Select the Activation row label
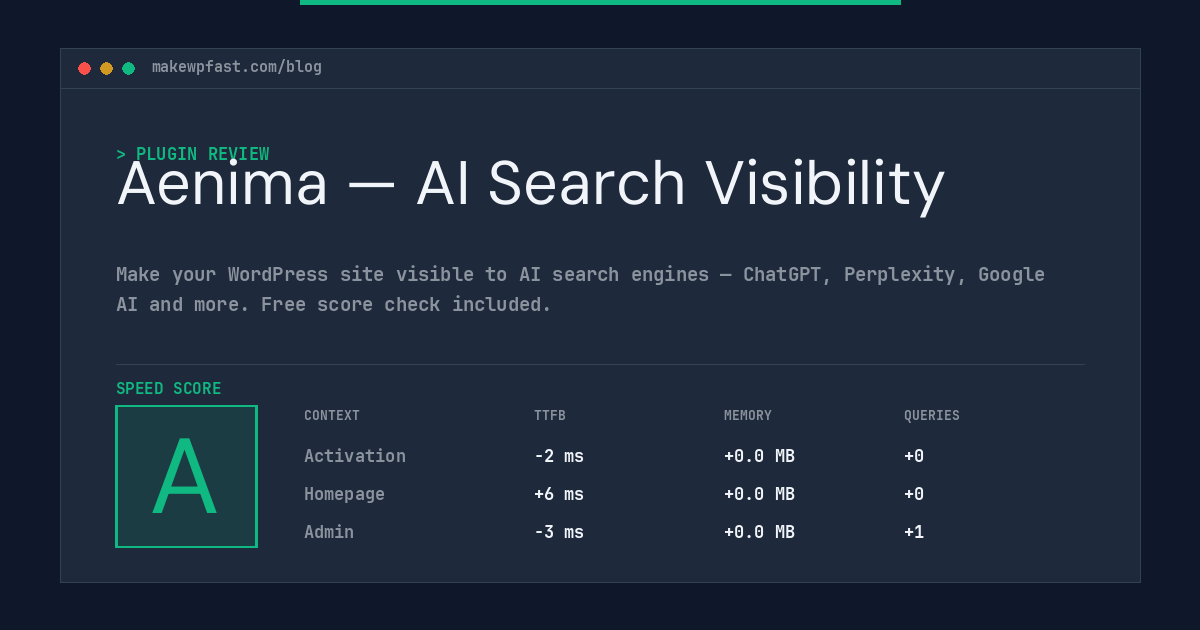This screenshot has height=630, width=1200. [355, 456]
